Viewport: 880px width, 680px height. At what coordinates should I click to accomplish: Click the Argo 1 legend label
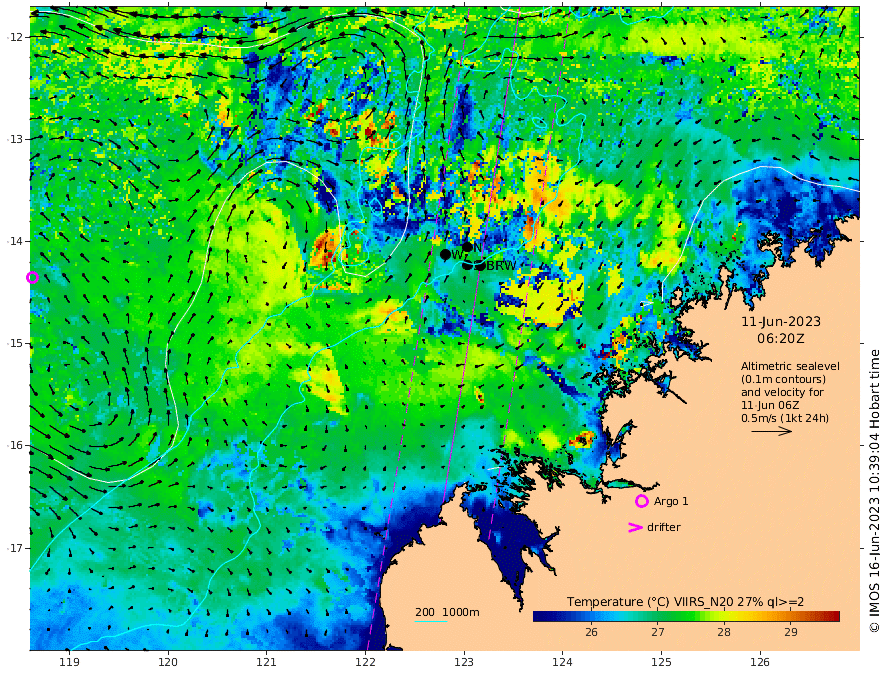tap(671, 501)
